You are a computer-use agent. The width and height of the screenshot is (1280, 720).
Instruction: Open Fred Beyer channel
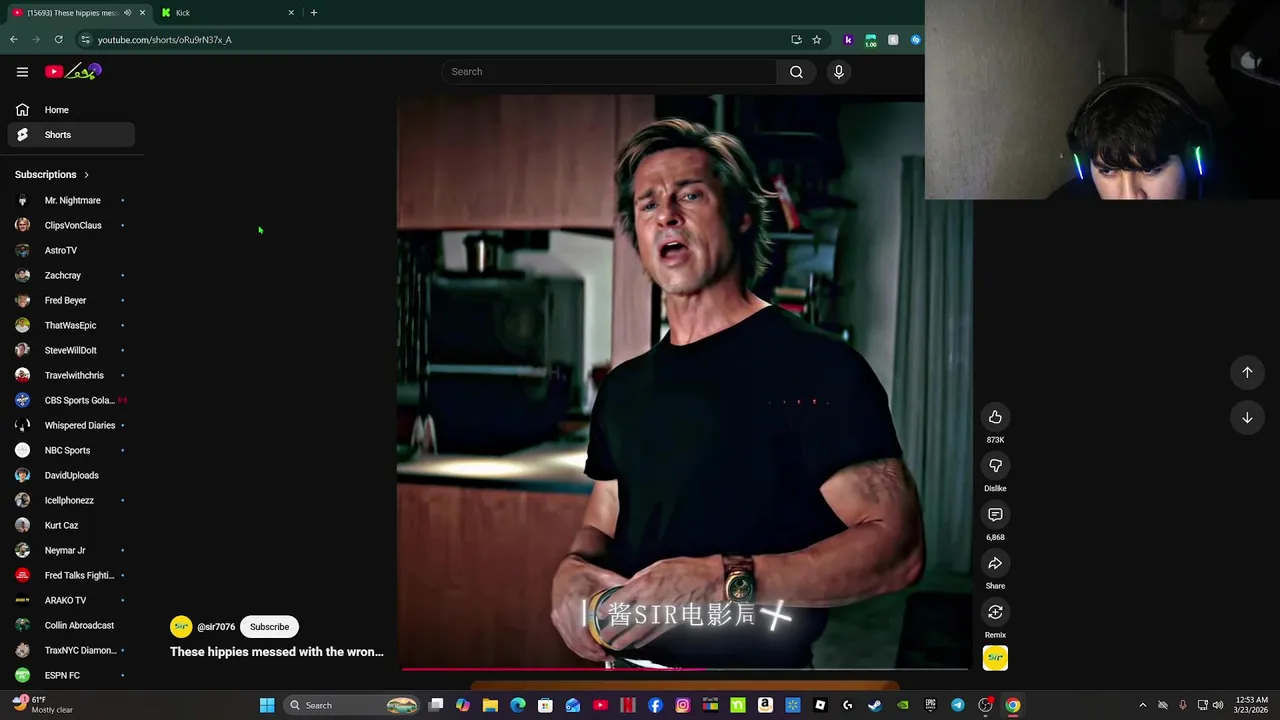71,300
